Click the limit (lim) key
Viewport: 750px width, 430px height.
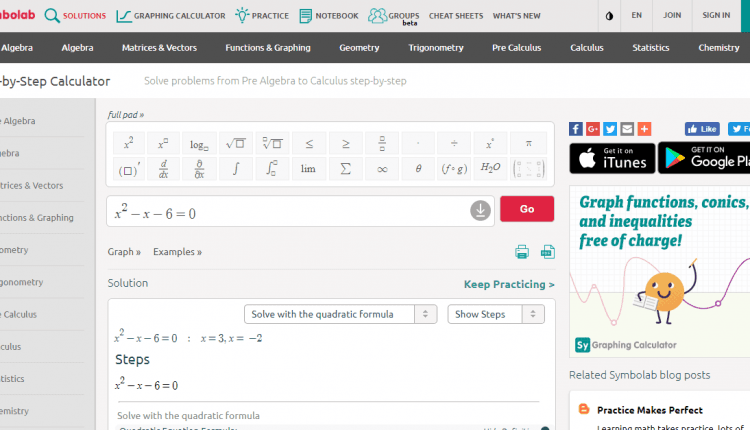pyautogui.click(x=308, y=169)
